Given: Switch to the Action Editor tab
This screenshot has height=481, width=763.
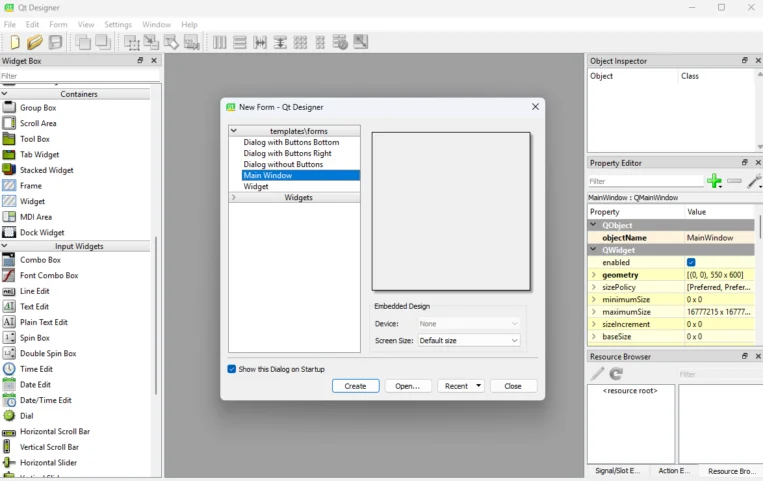Looking at the screenshot, I should pyautogui.click(x=674, y=471).
